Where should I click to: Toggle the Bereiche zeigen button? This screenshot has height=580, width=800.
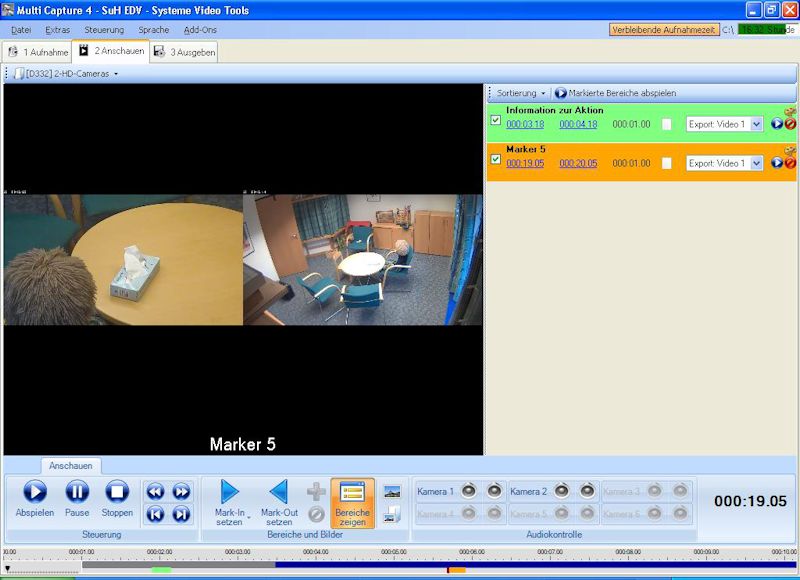pos(352,502)
